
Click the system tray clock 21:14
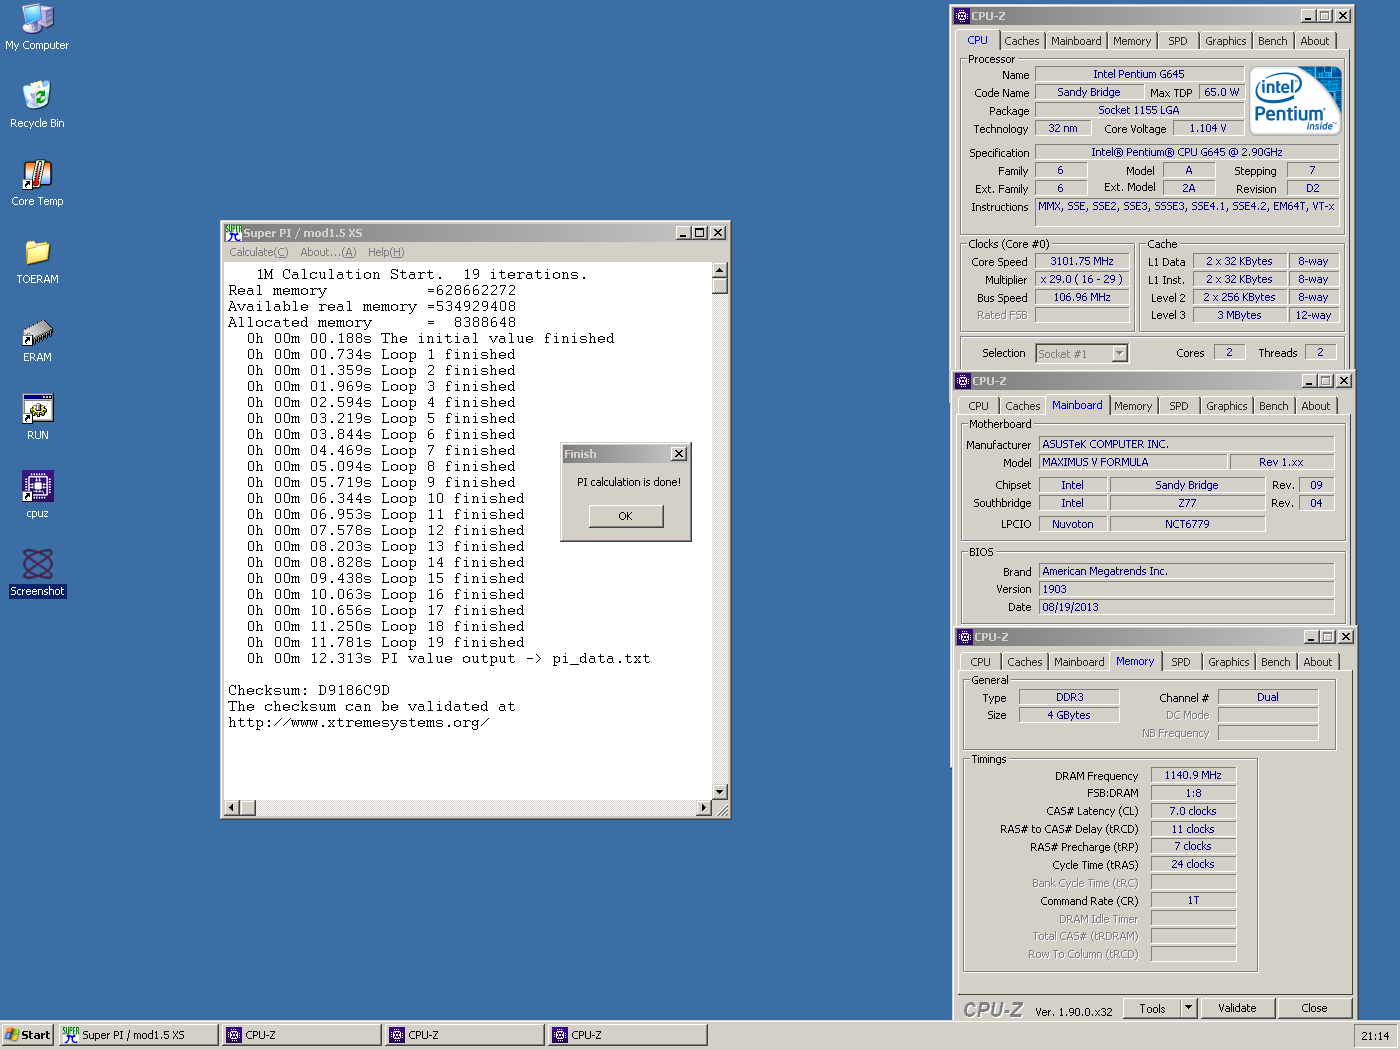pos(1375,1036)
